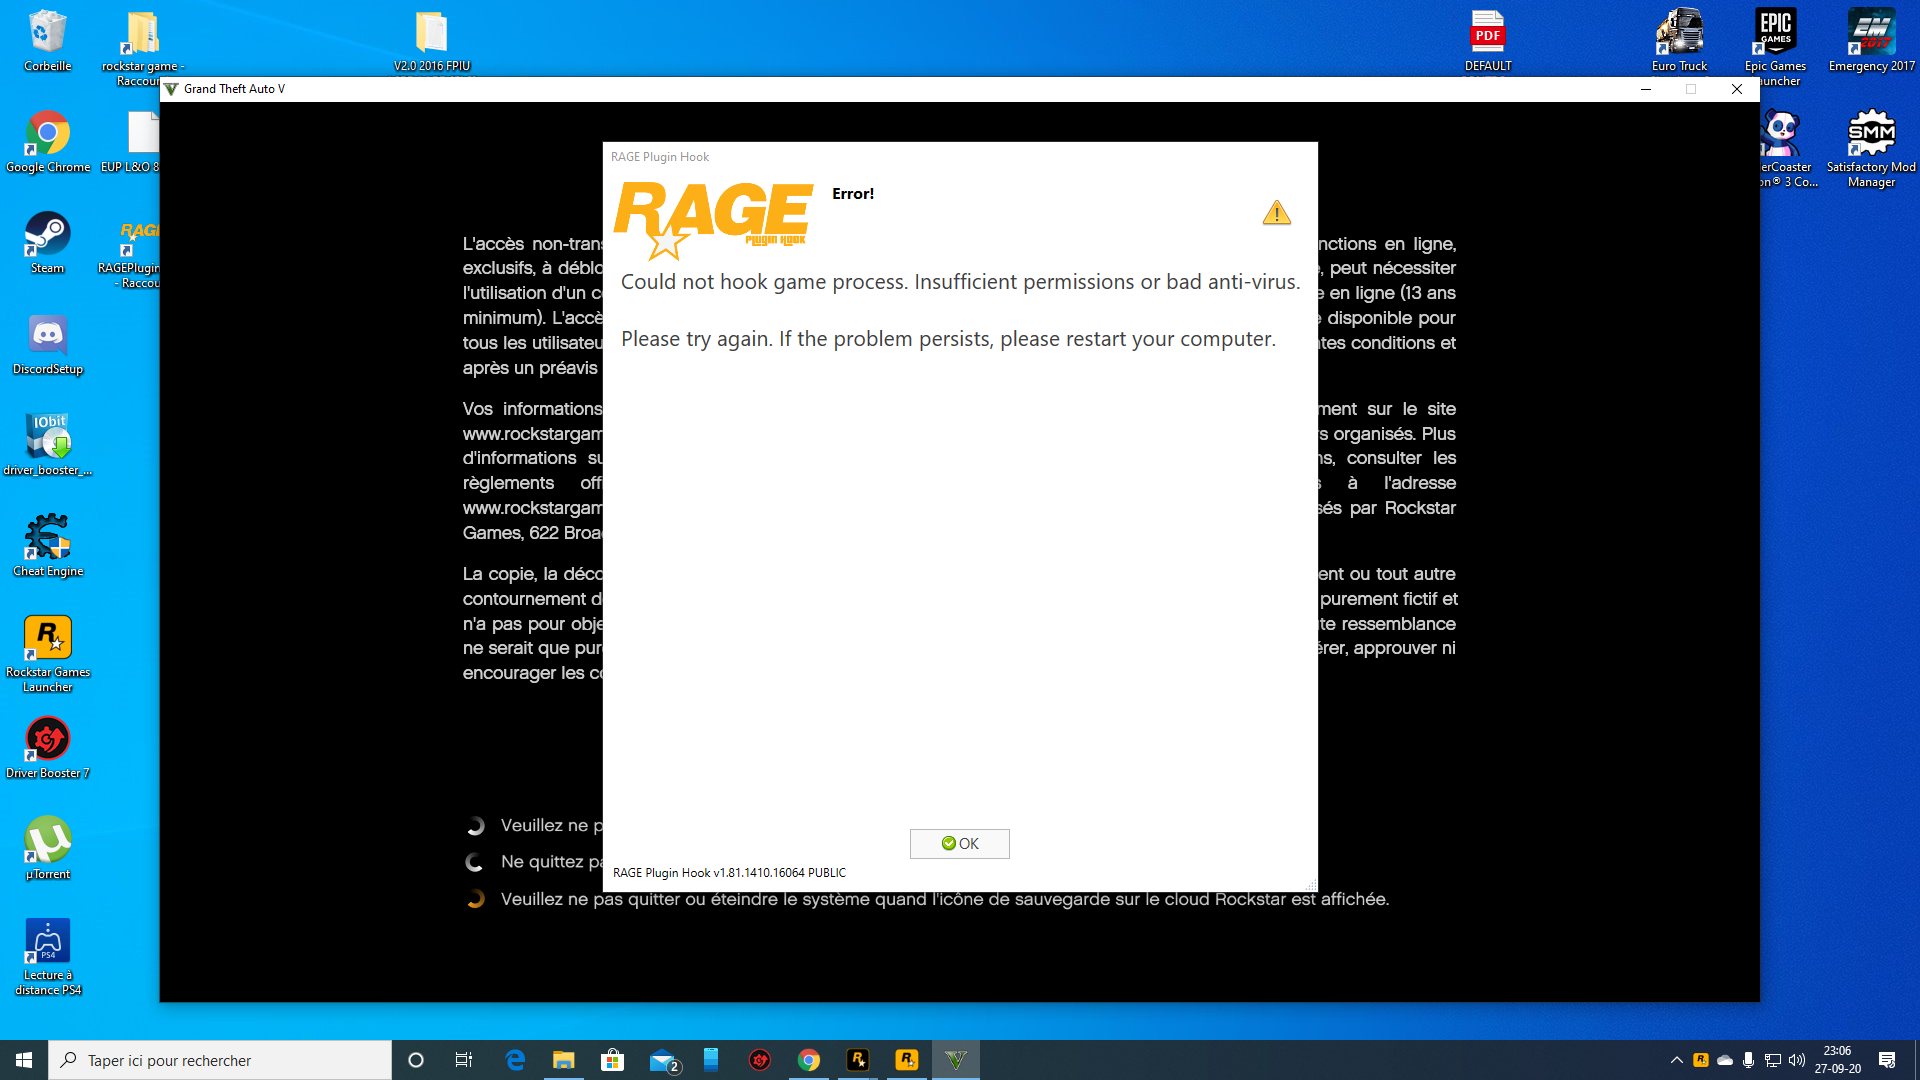
Task: Open Cheat Engine desktop icon
Action: tap(47, 544)
